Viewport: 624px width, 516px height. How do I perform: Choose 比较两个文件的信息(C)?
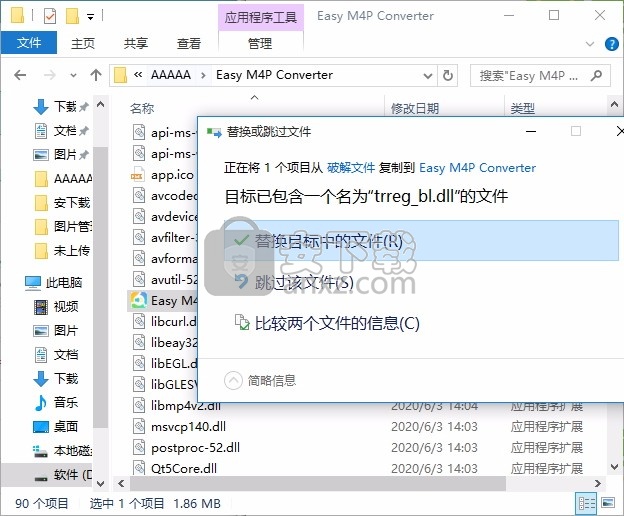tap(327, 323)
